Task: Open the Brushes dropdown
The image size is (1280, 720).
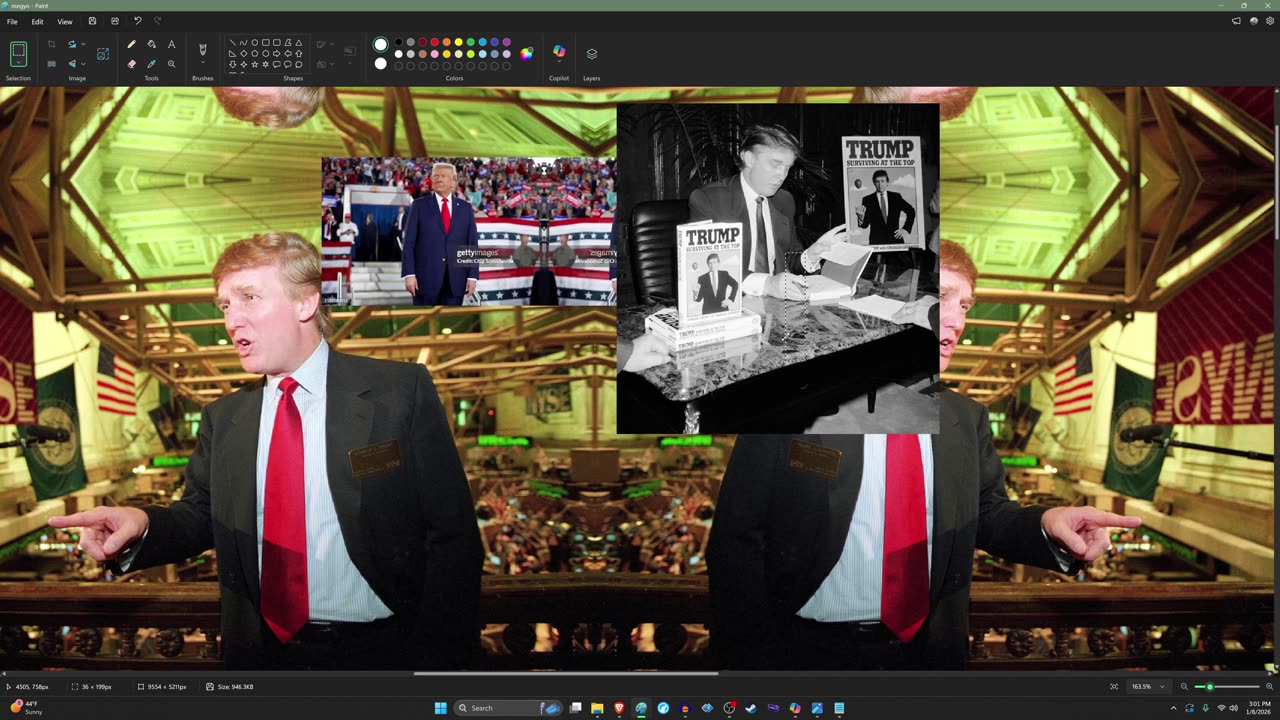Action: pyautogui.click(x=202, y=64)
